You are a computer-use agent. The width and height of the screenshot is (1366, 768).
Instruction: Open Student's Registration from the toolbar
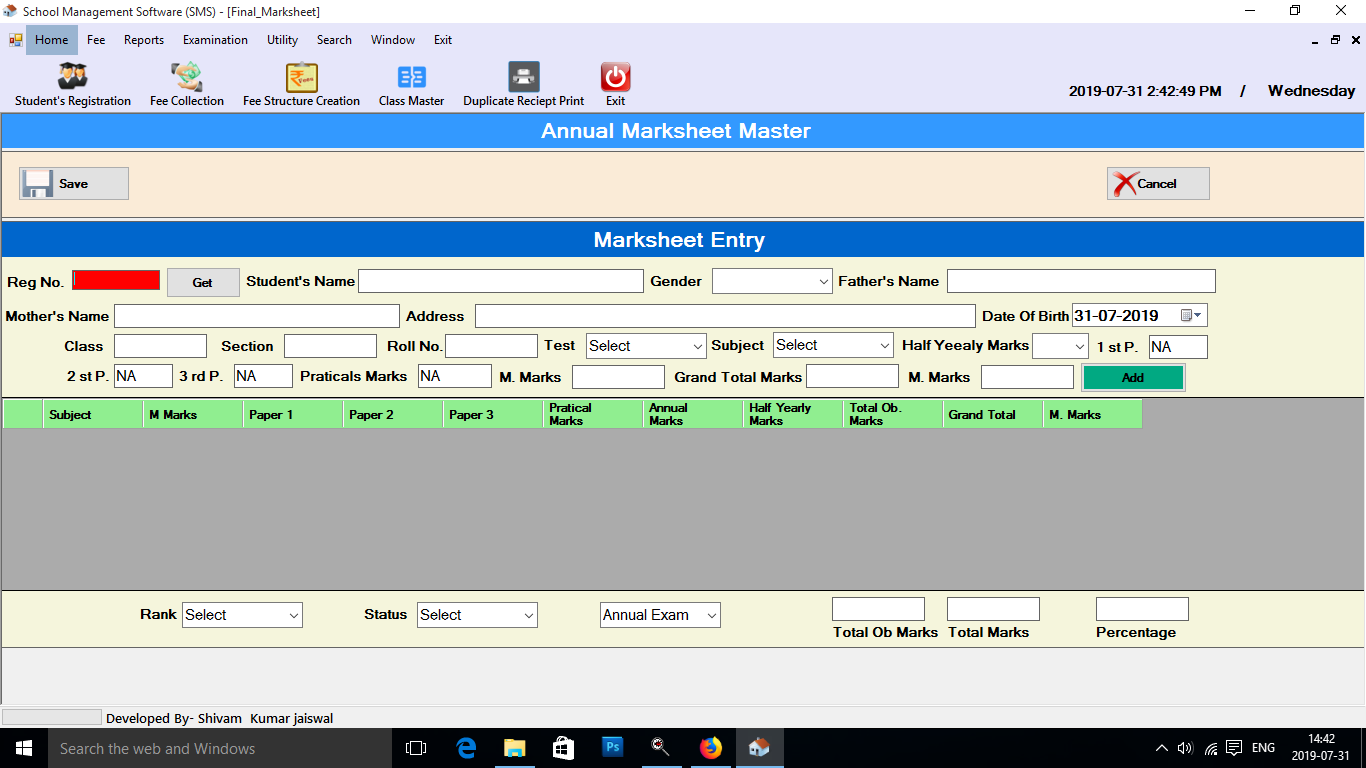[x=73, y=84]
